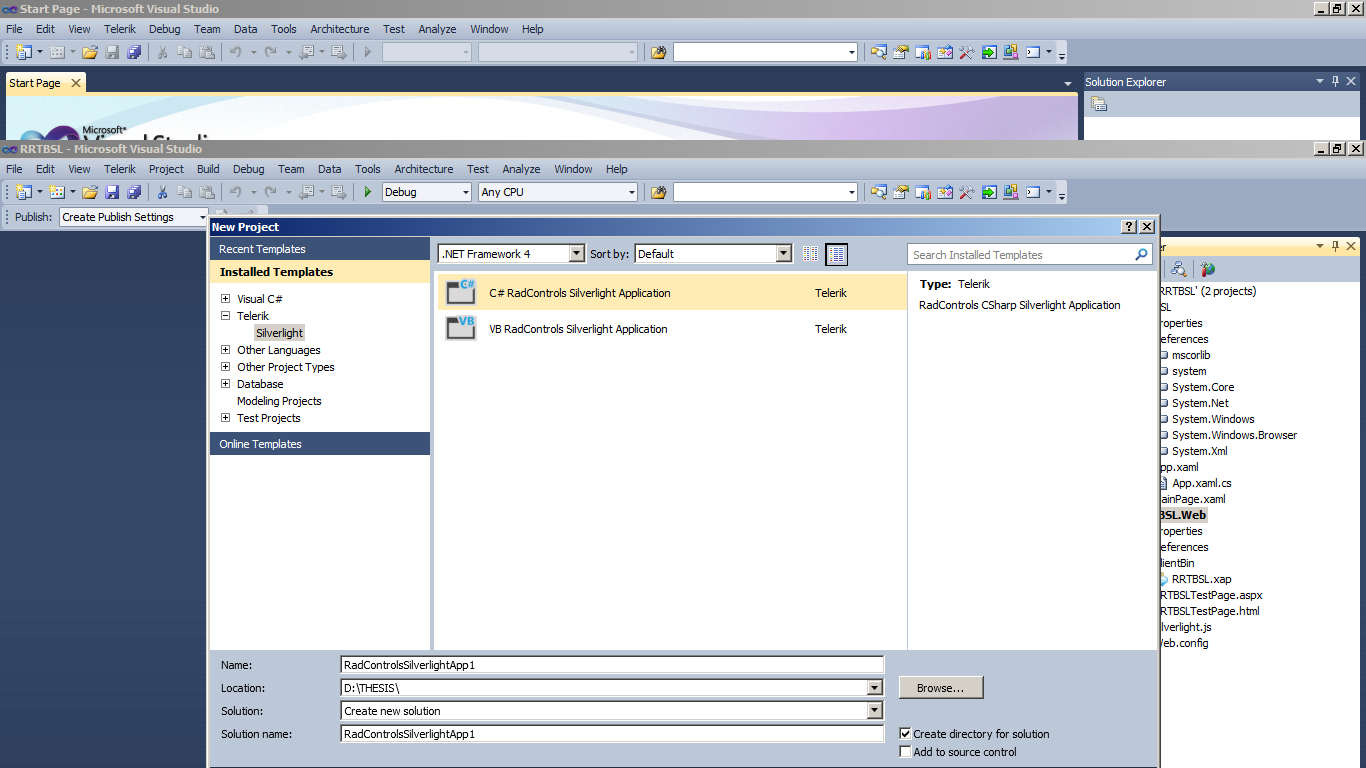Click New Project icon in RRTBSL toolbar
Image resolution: width=1366 pixels, height=768 pixels.
tap(24, 192)
